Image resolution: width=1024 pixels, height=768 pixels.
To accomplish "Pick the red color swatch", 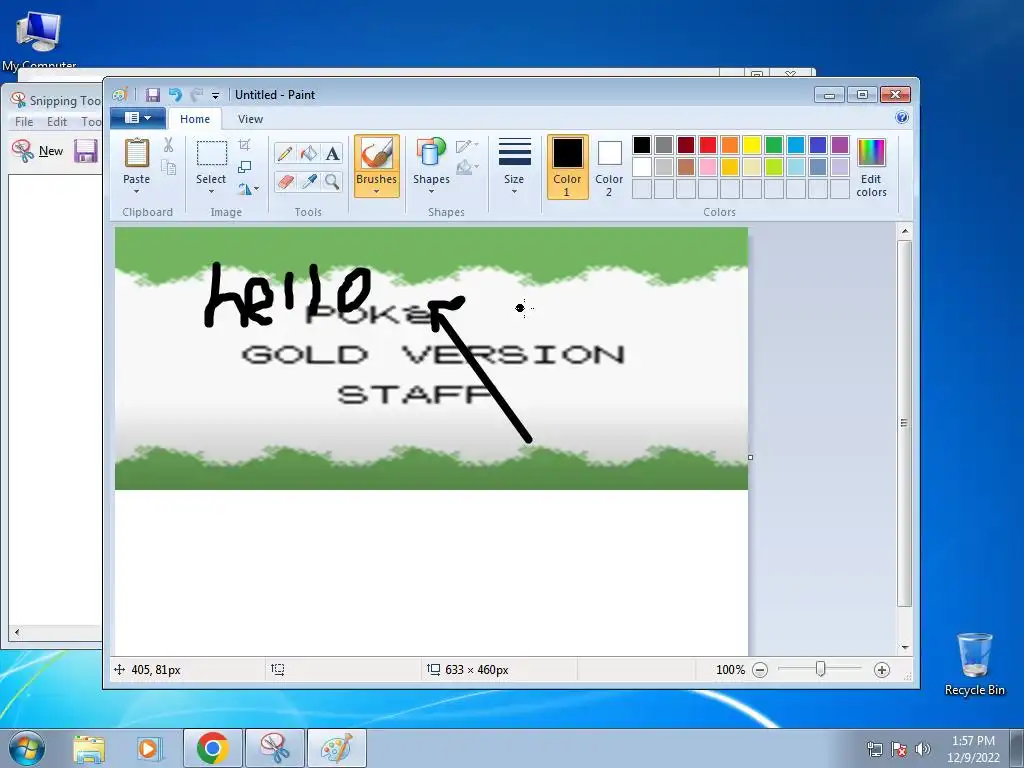I will (708, 144).
